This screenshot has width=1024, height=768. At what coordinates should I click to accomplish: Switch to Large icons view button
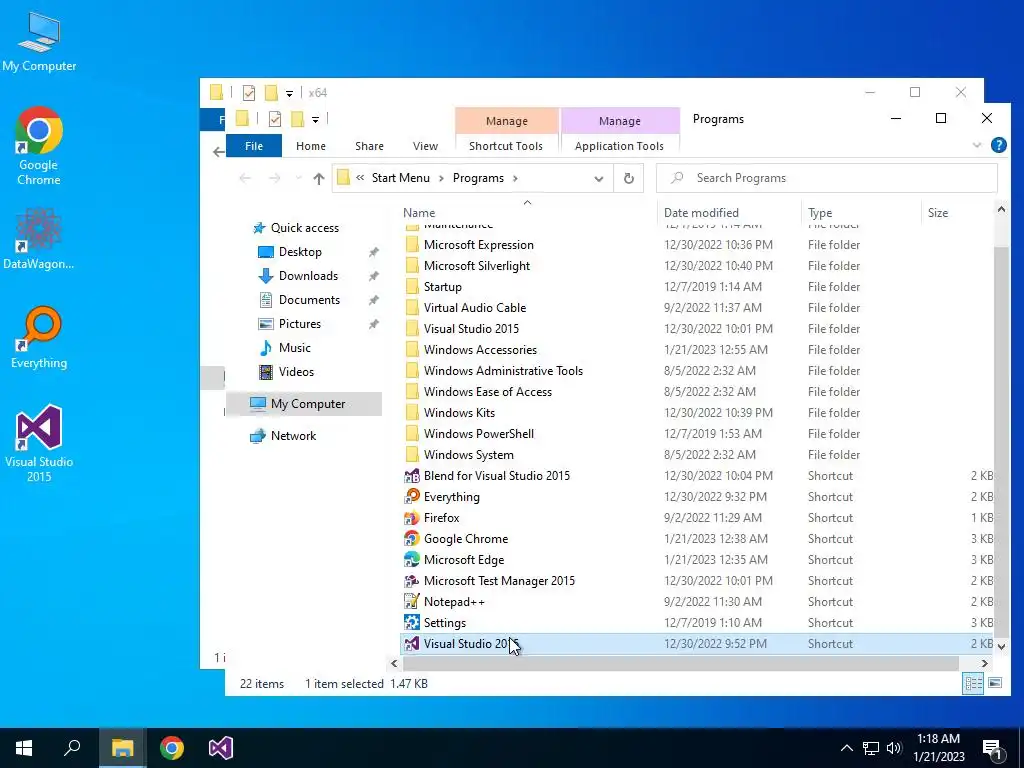995,683
